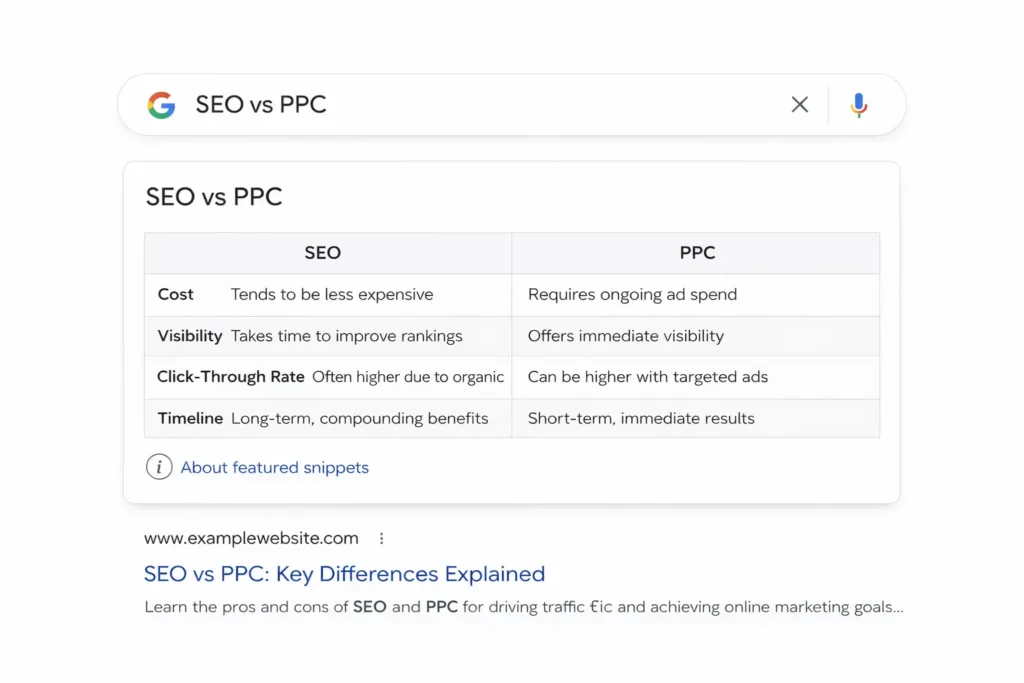Click the SEO vs PPC featured snippet heading
The height and width of the screenshot is (683, 1024).
213,196
